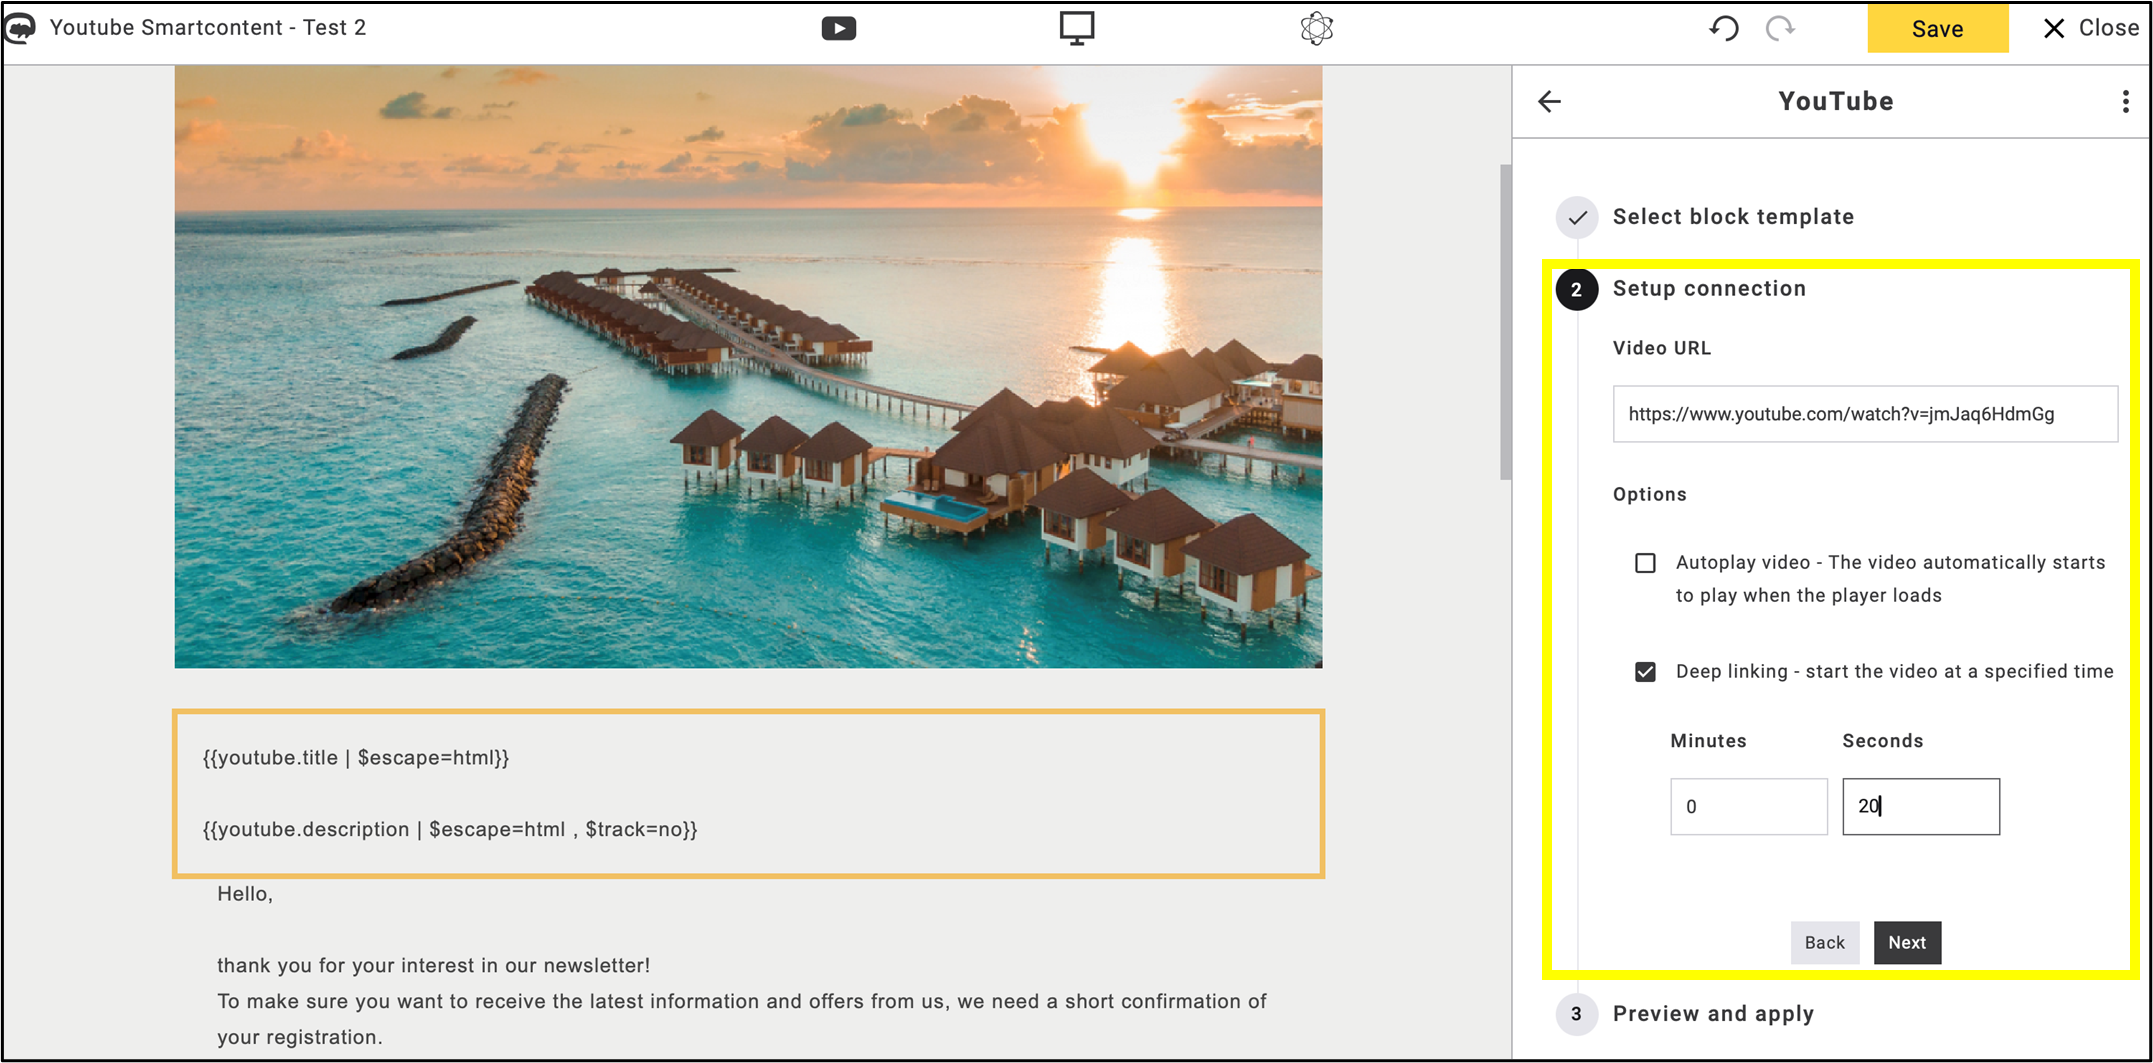
Task: Select the resort sunset image block
Action: [x=748, y=367]
